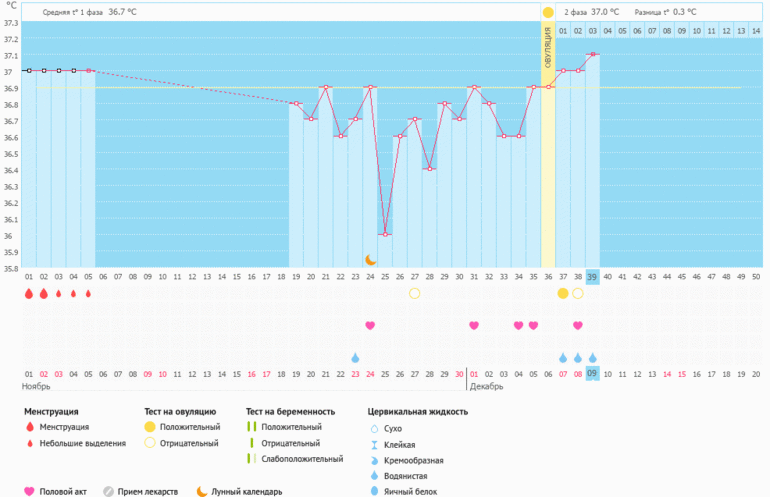Viewport: 770px width, 497px height.
Task: Click the lowest temperature point on day 25
Action: [385, 235]
